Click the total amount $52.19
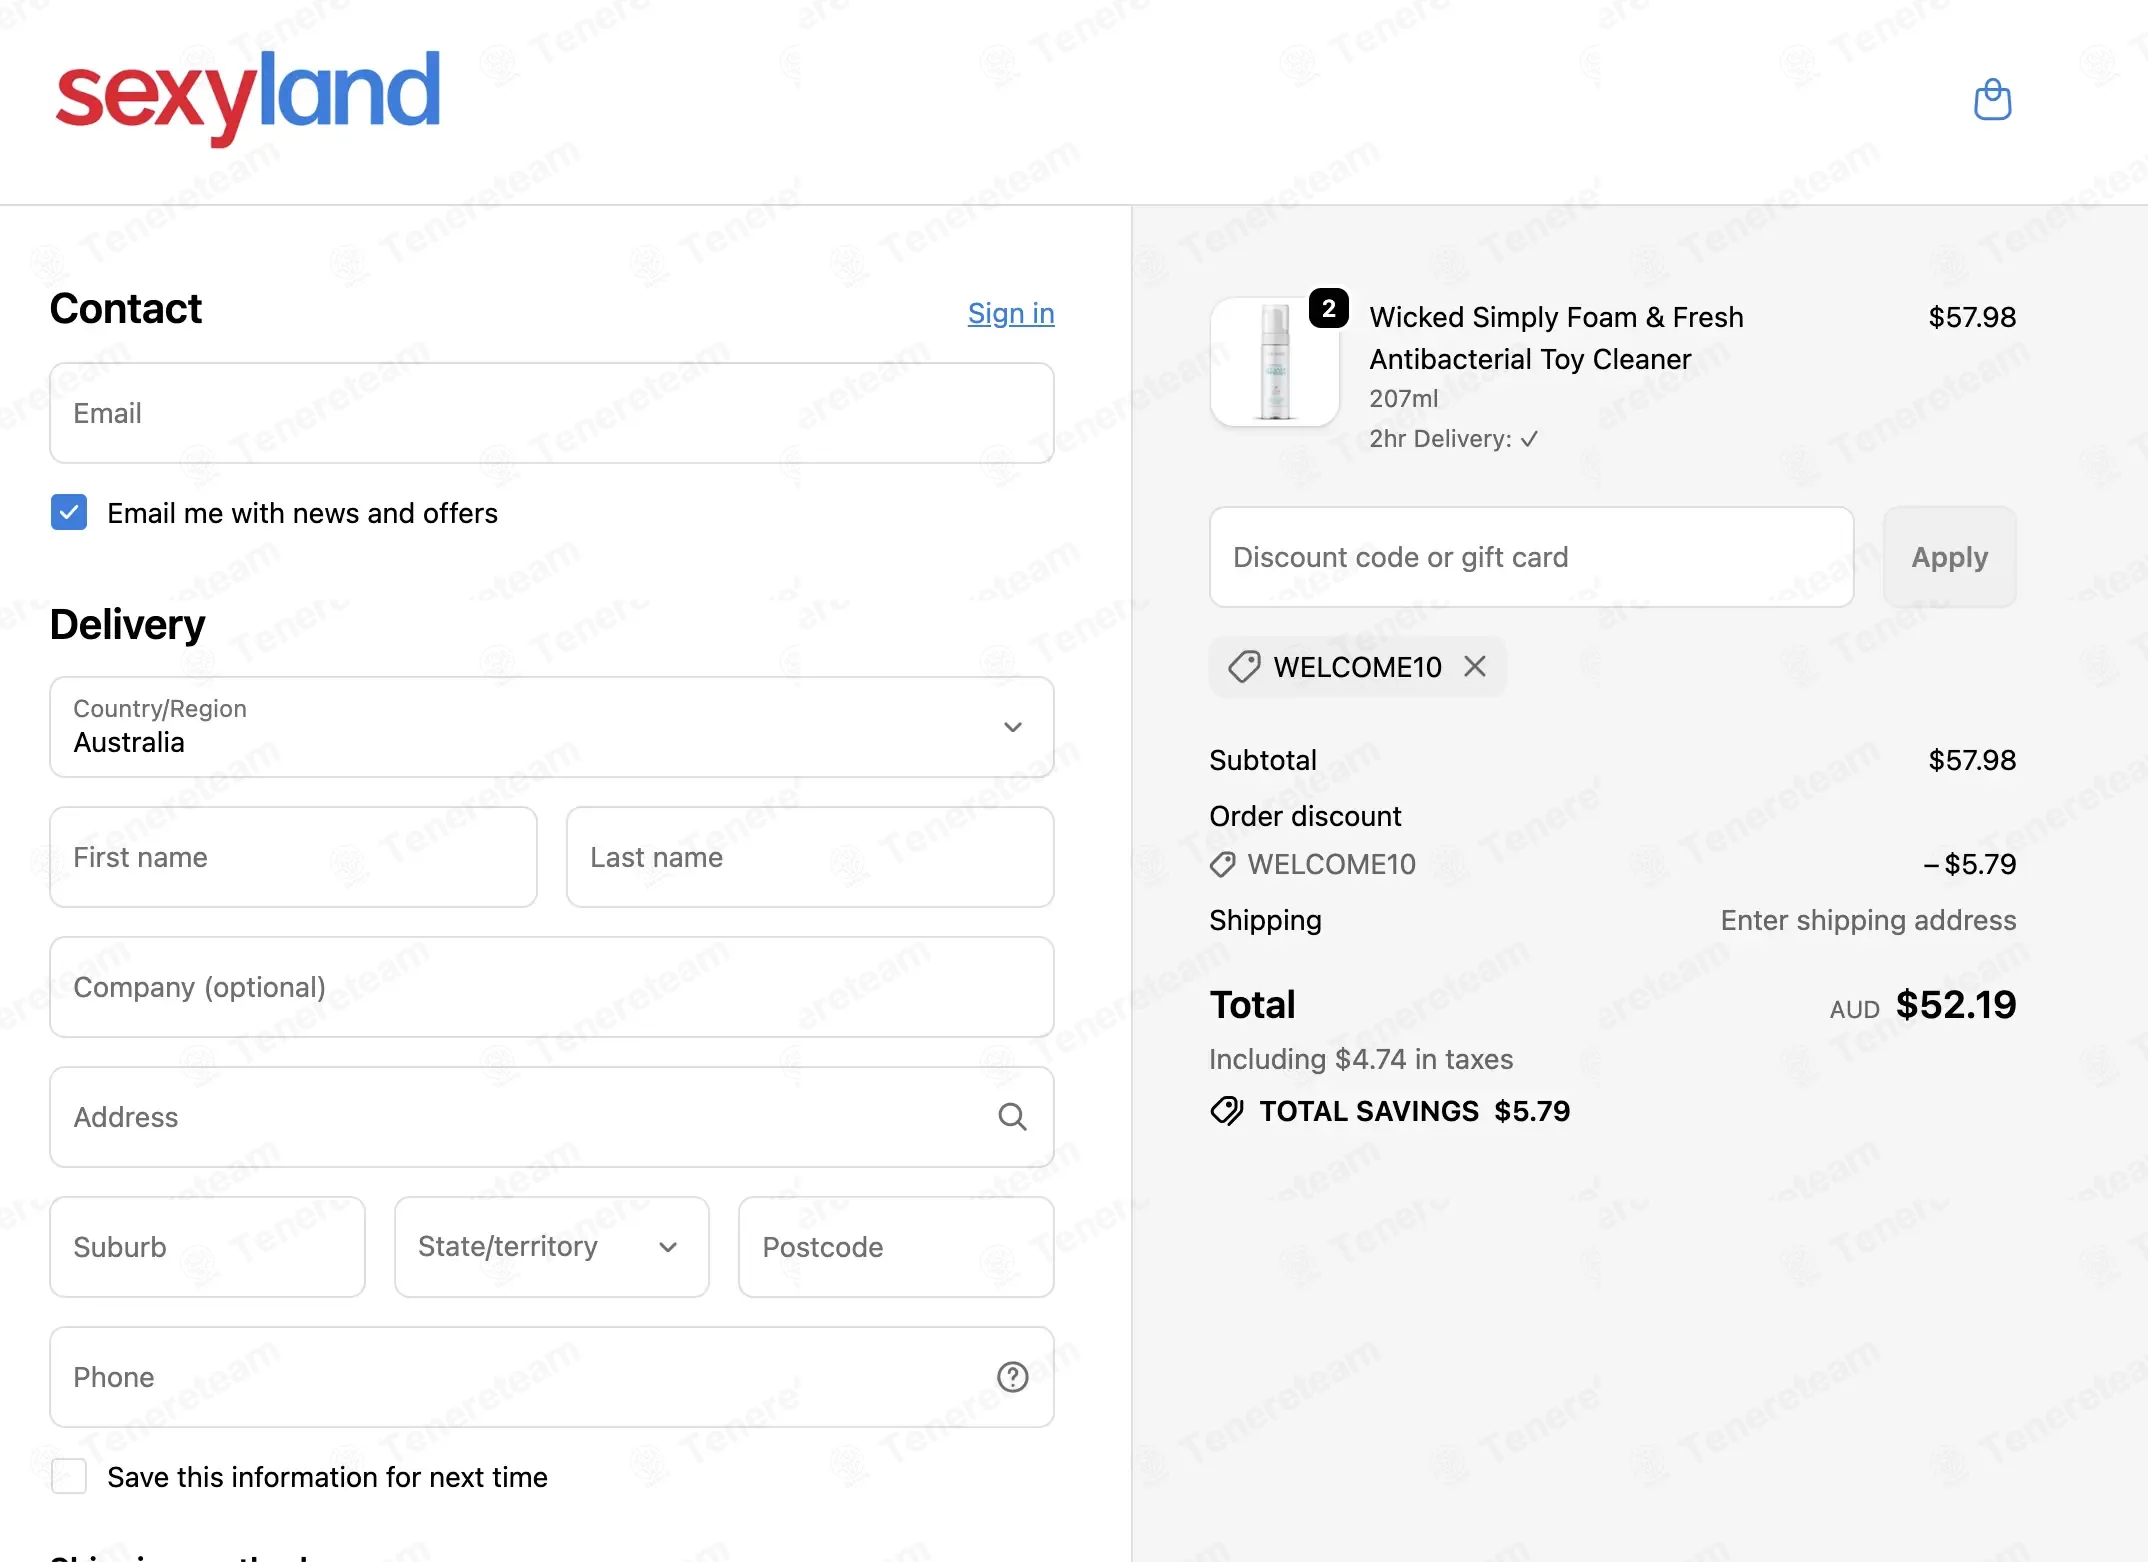 [x=1956, y=1004]
